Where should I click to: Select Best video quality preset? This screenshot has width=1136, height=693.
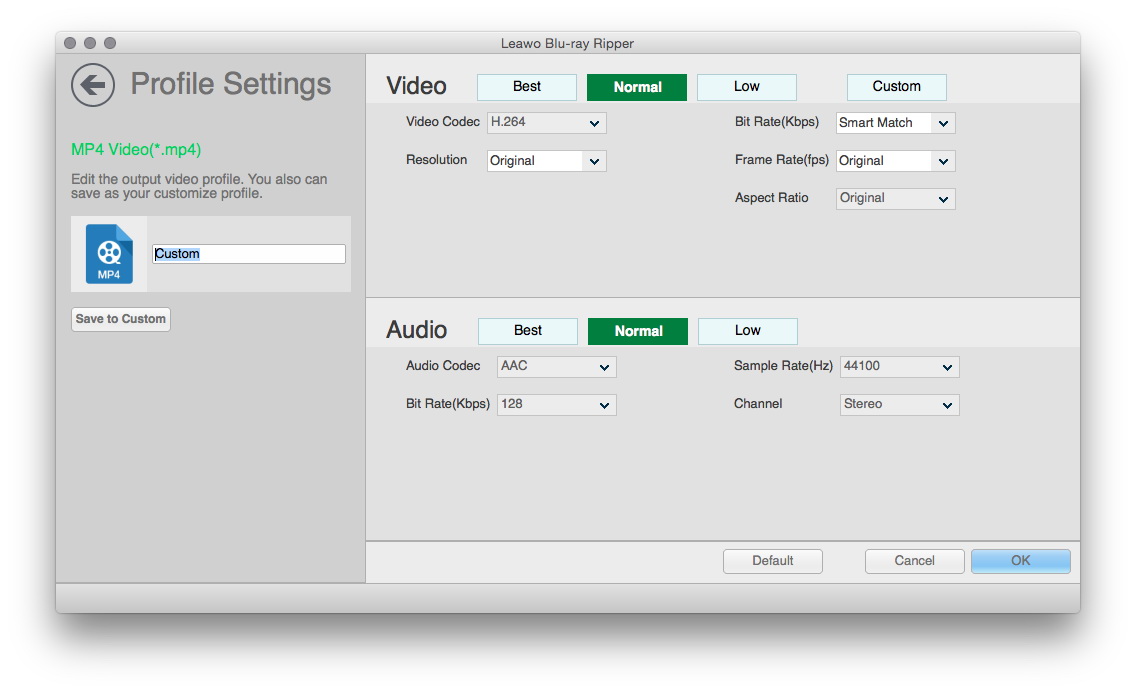[527, 87]
